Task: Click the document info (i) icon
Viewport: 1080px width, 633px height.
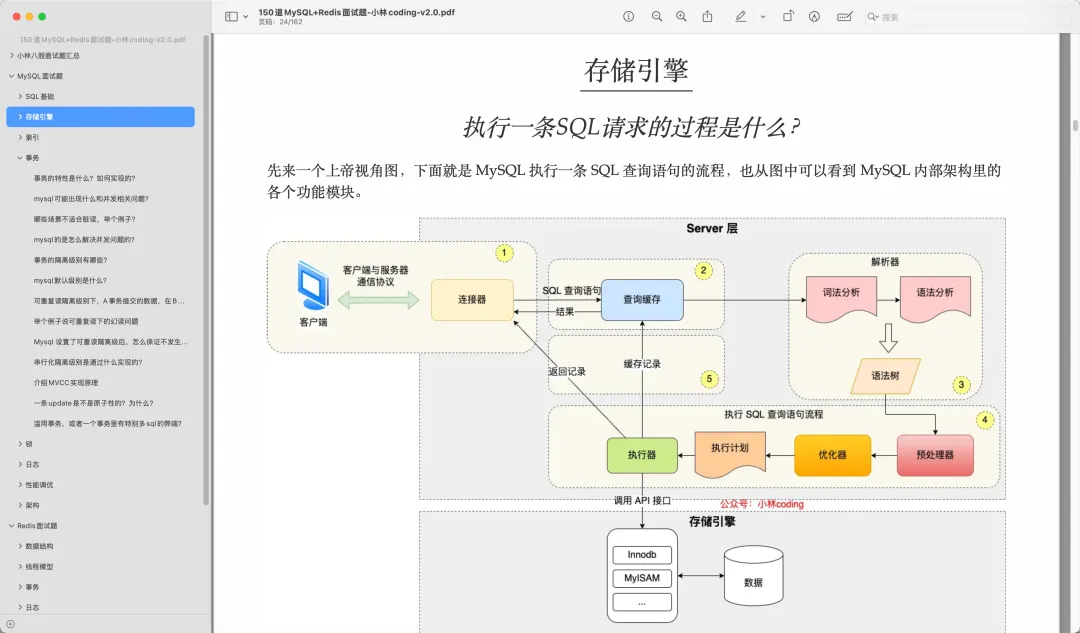Action: click(x=628, y=16)
